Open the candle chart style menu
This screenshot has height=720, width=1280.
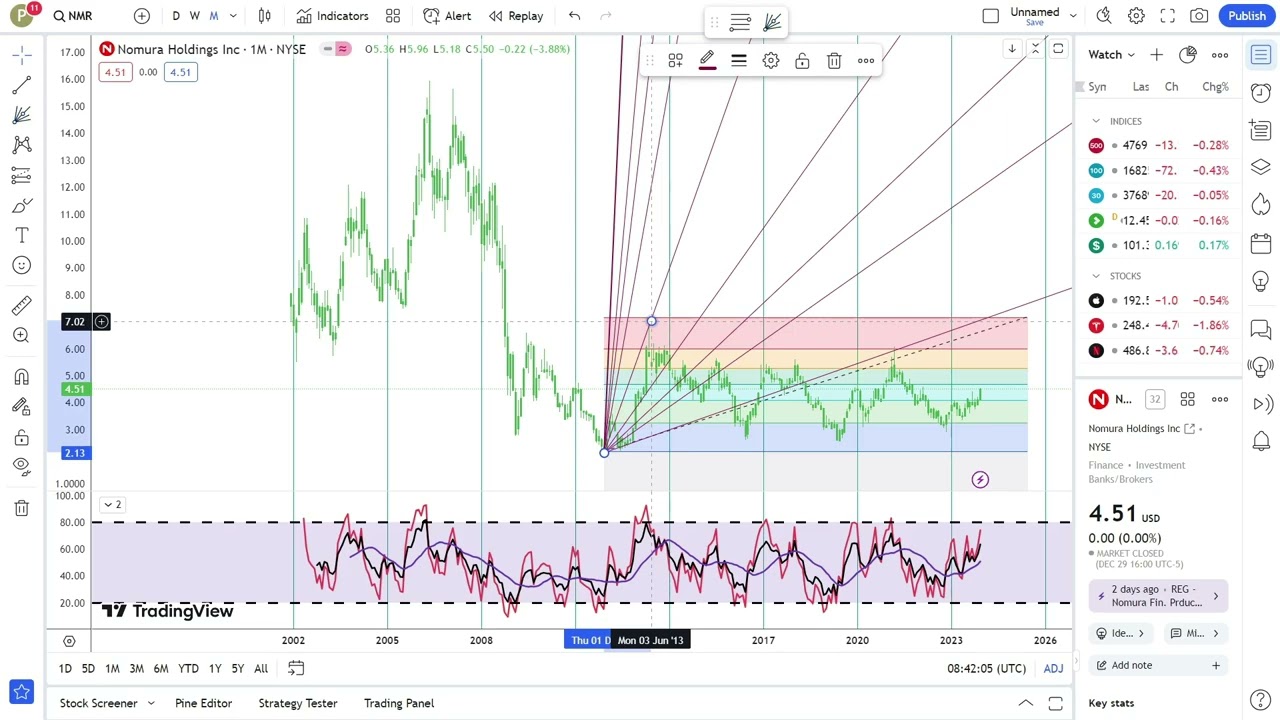coord(264,16)
